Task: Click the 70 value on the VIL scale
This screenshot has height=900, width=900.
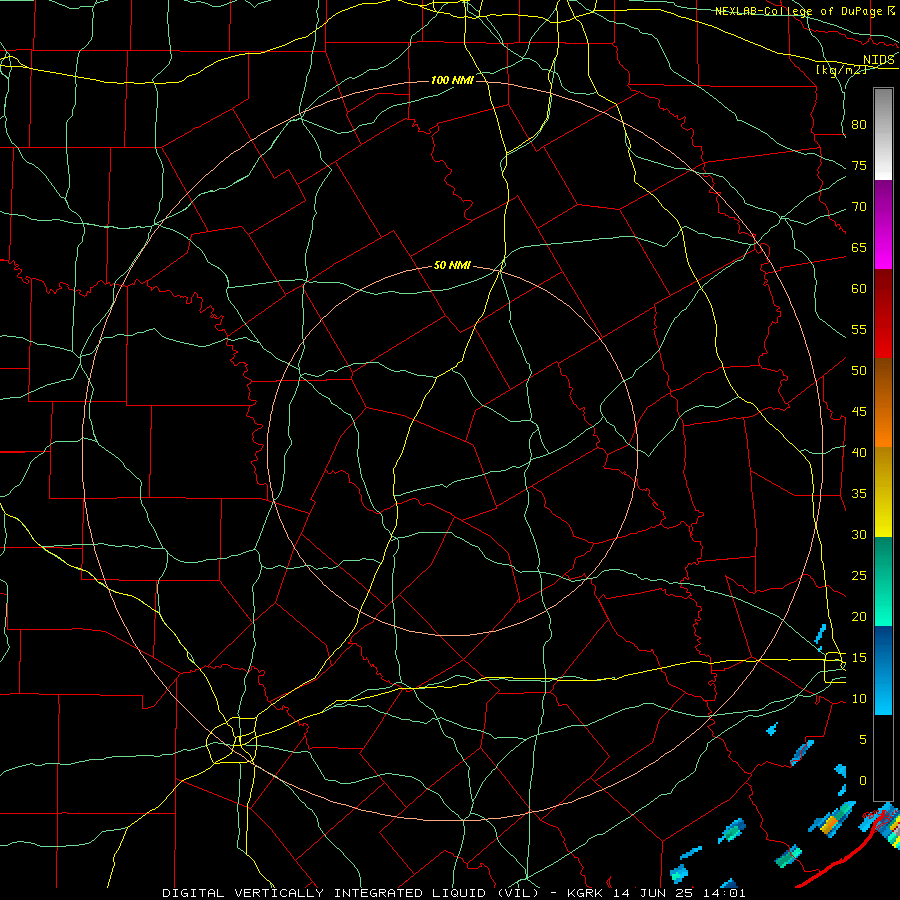Action: point(859,207)
